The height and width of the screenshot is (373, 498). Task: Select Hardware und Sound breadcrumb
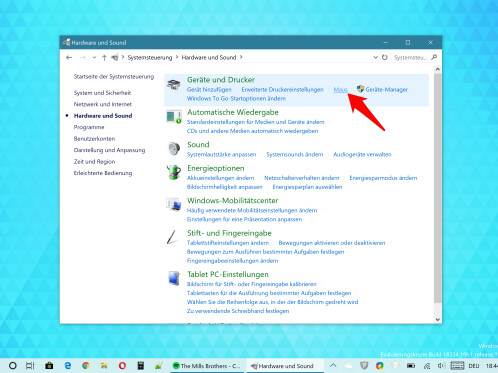pos(209,57)
